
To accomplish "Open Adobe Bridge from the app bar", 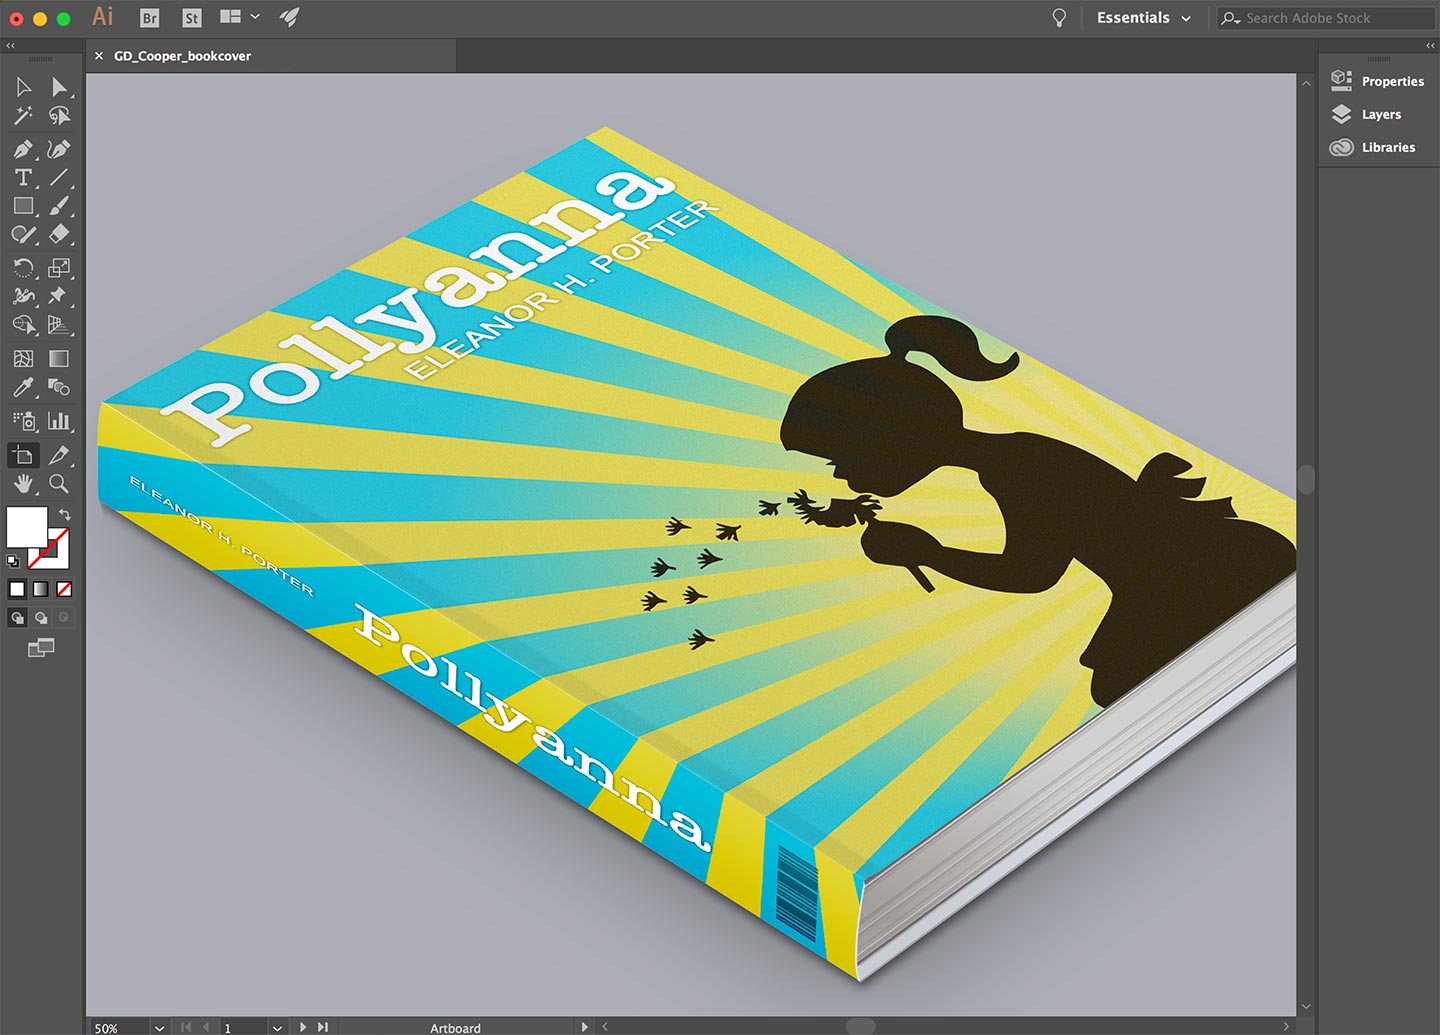I will click(149, 17).
